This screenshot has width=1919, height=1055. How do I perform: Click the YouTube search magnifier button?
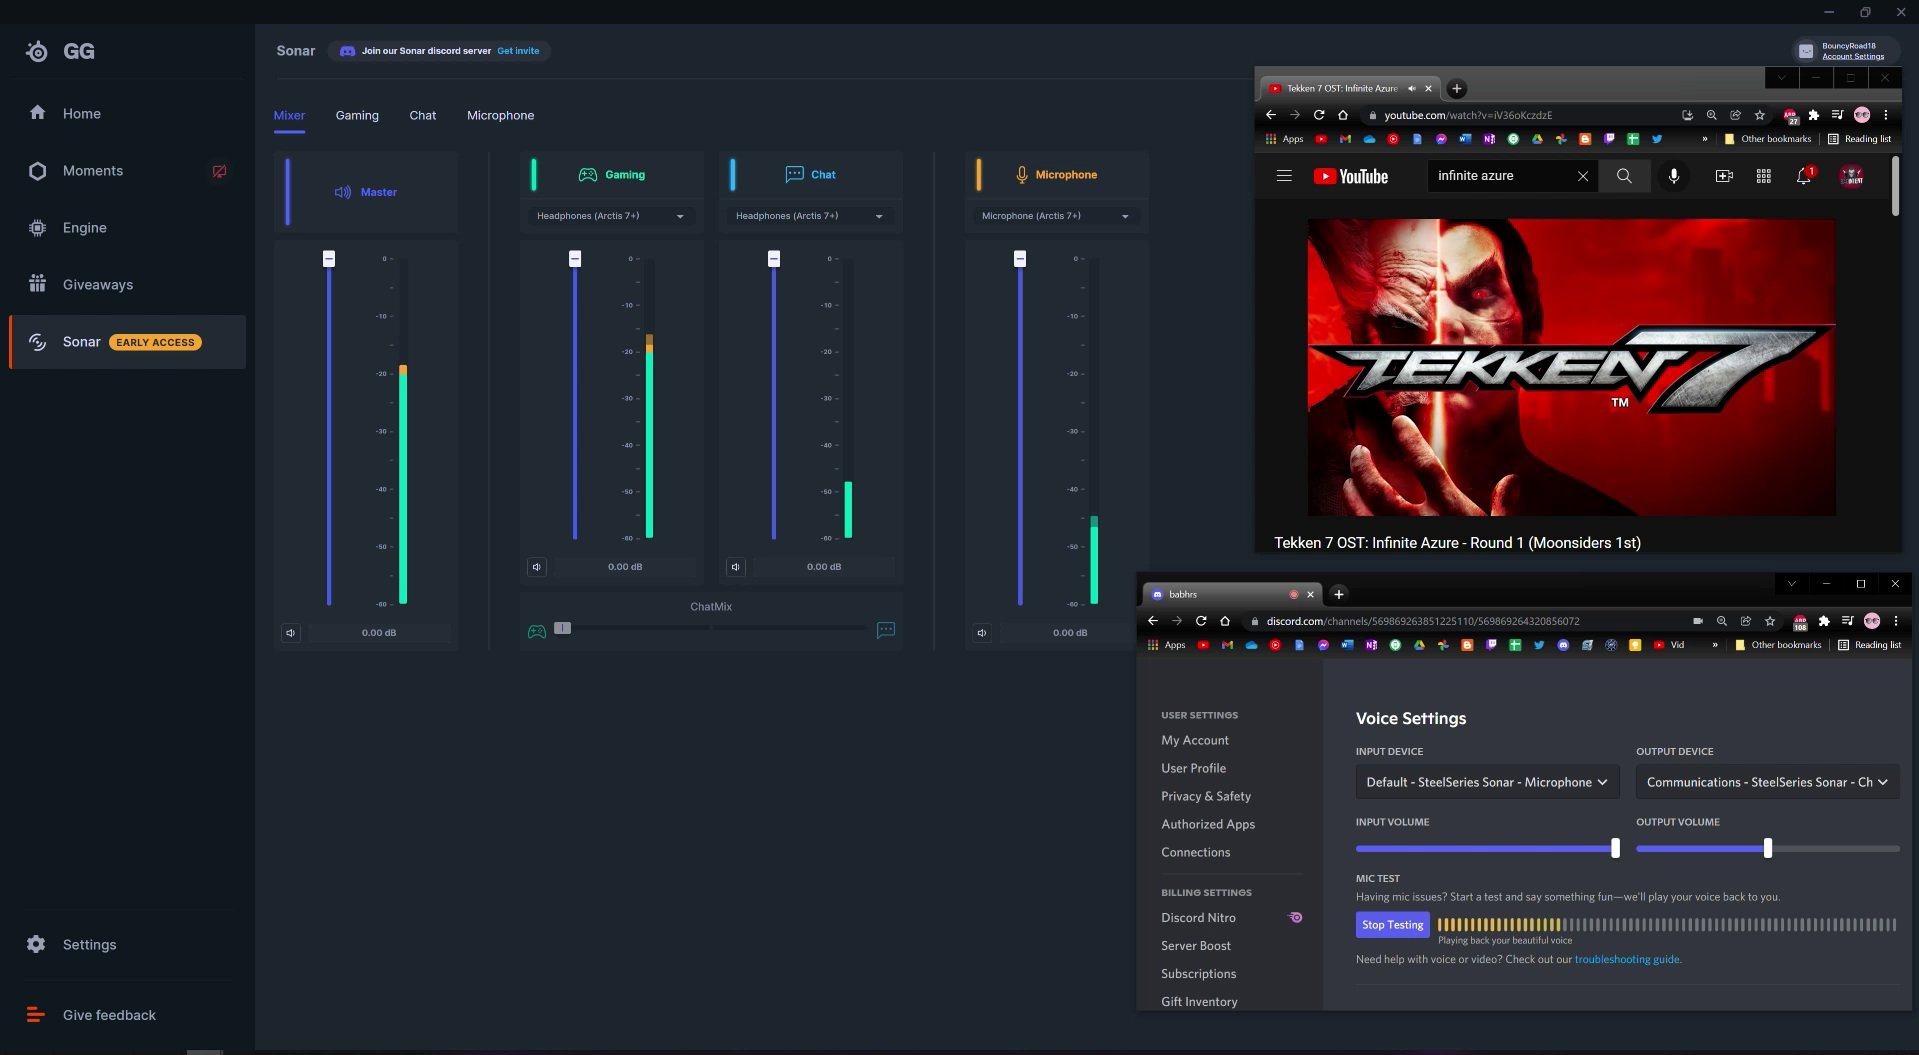tap(1624, 176)
